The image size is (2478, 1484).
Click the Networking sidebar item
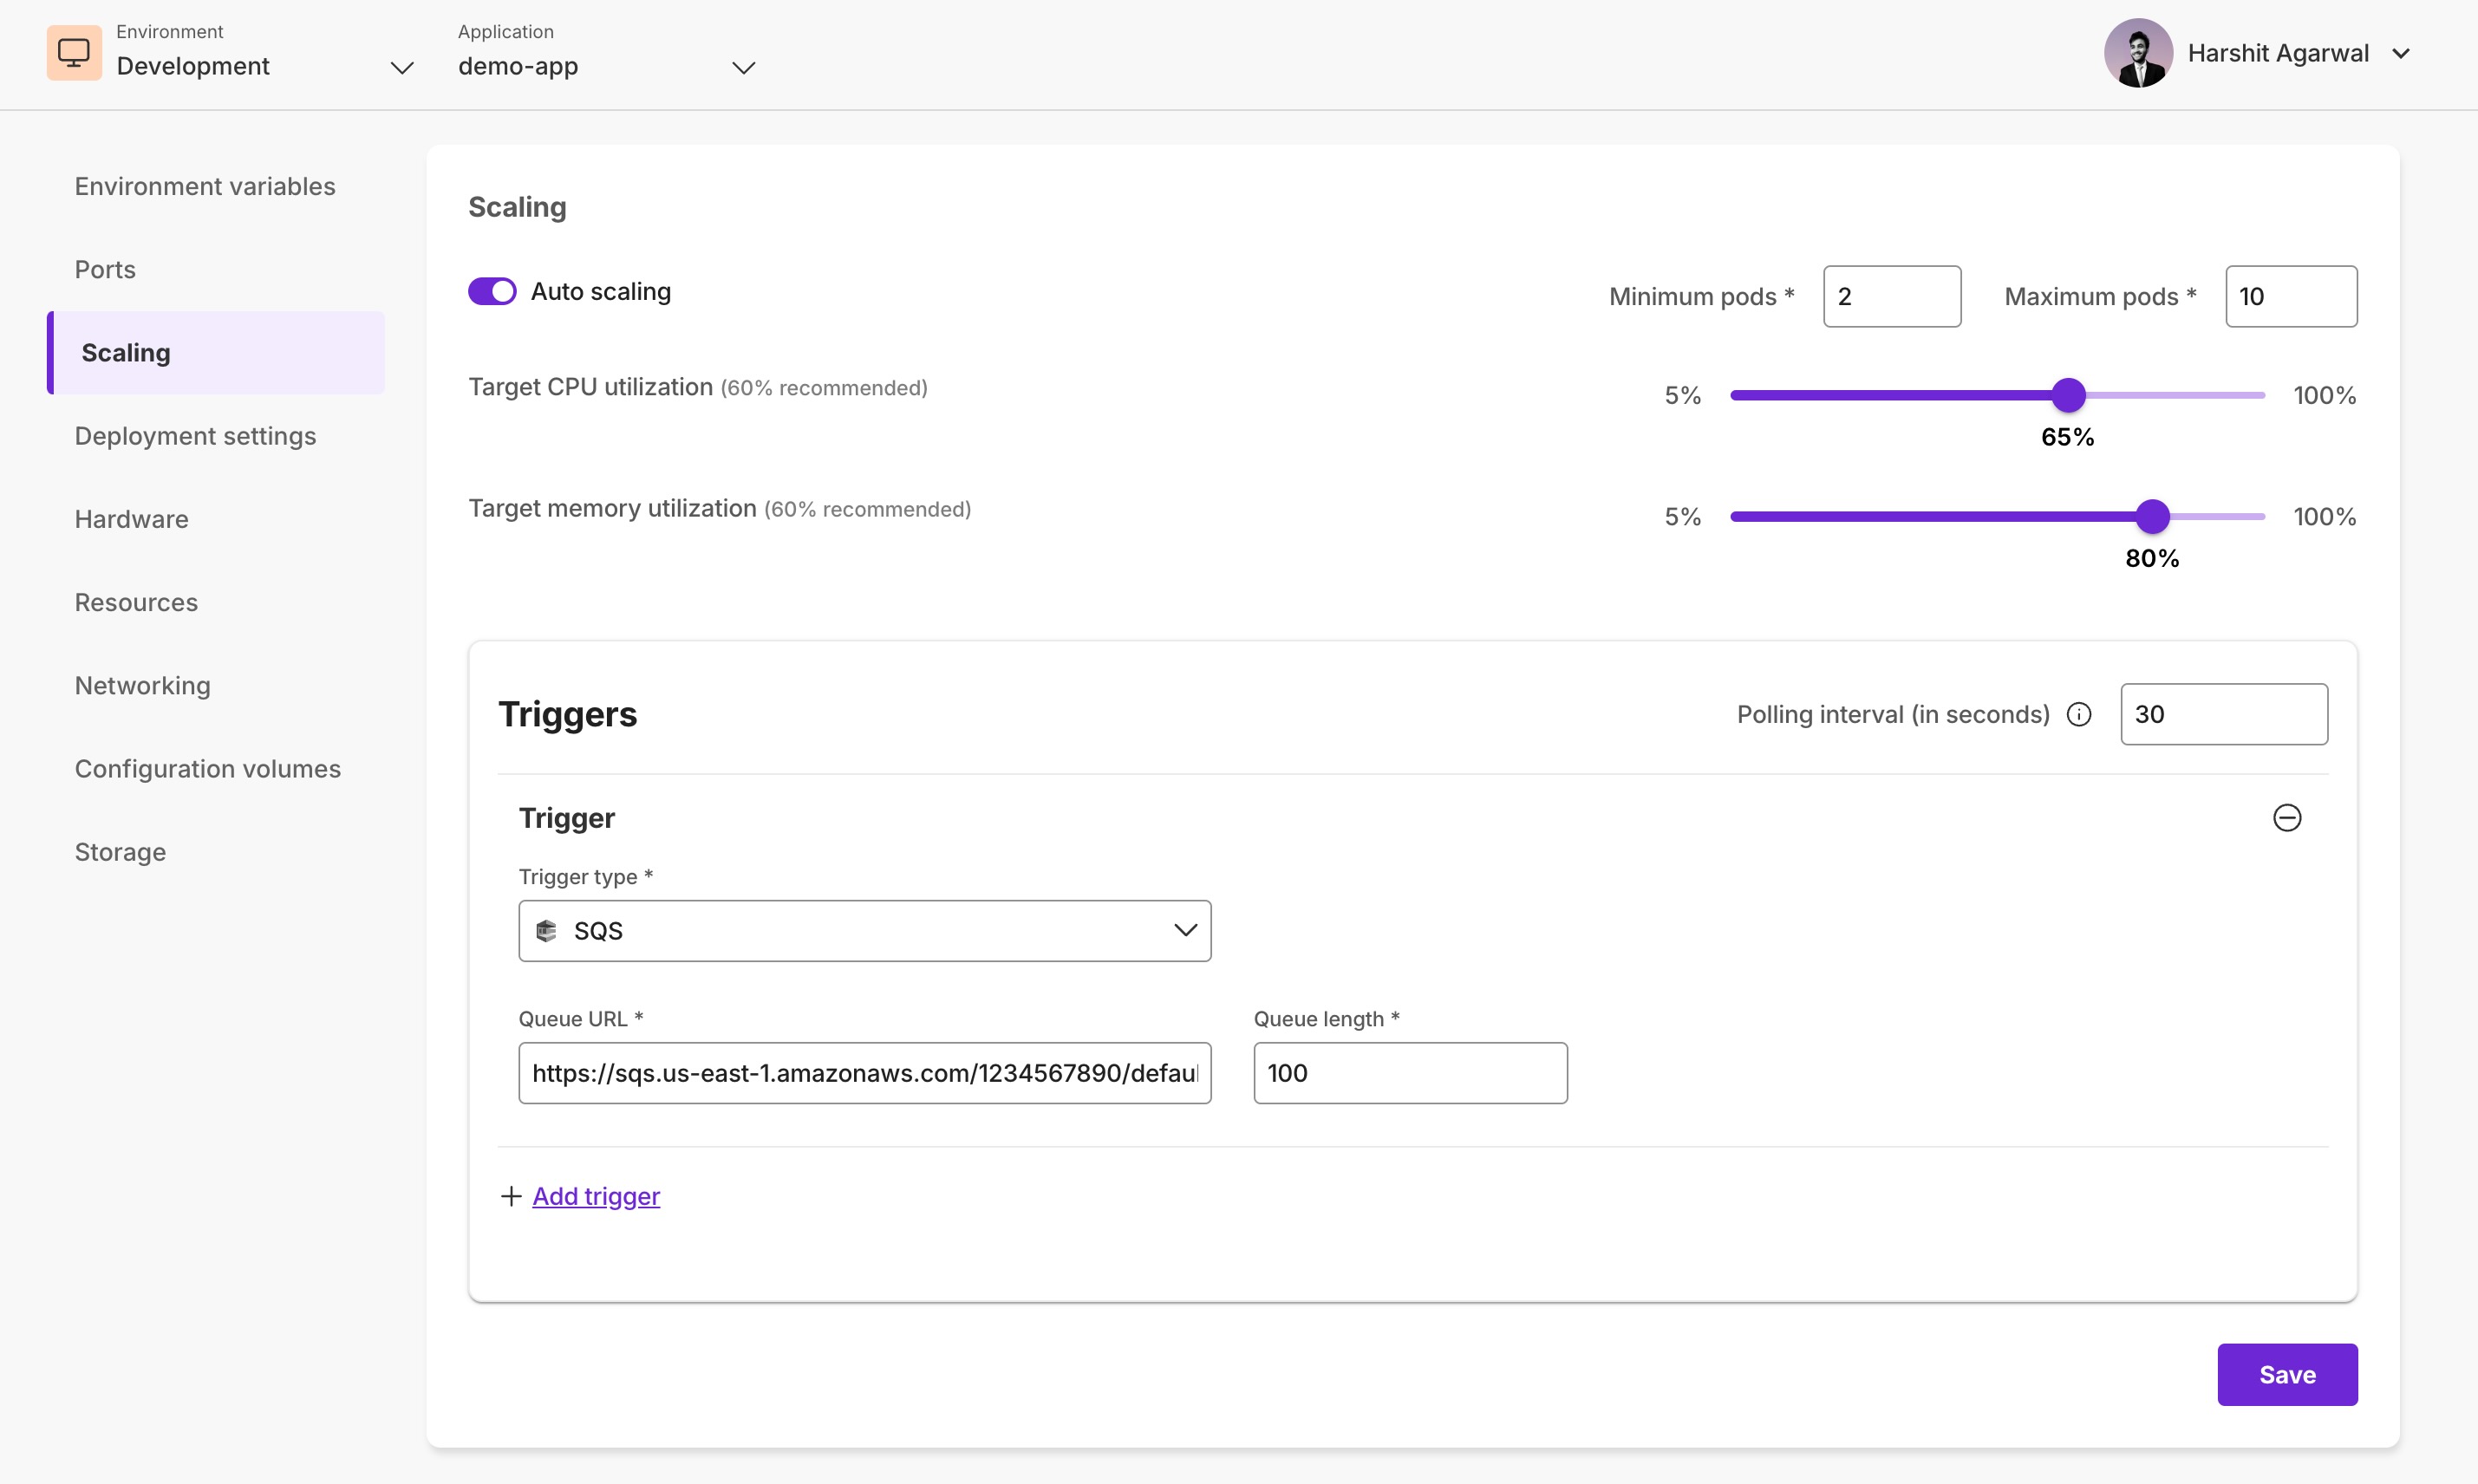tap(141, 686)
